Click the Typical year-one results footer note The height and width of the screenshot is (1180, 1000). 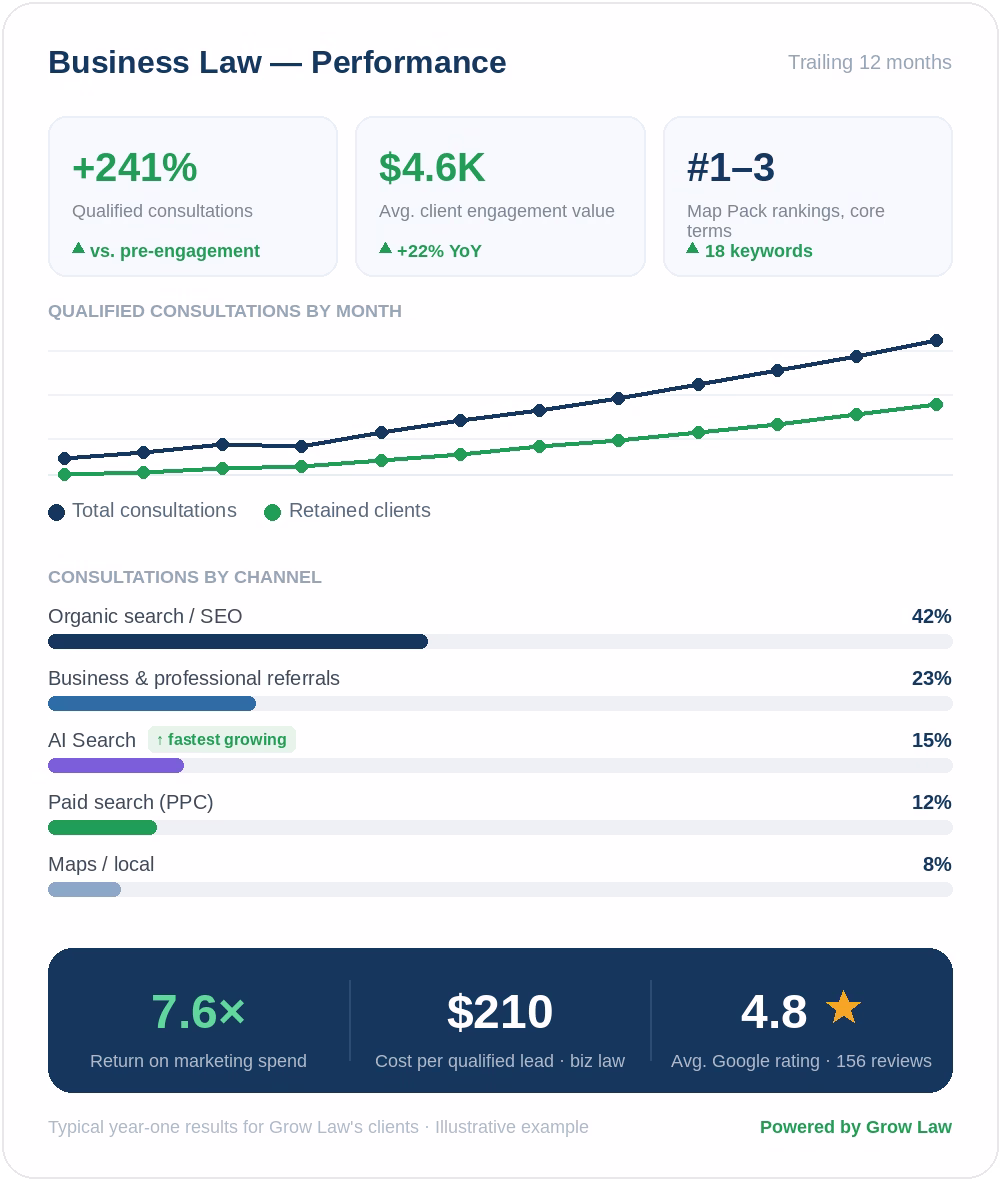click(x=318, y=1127)
